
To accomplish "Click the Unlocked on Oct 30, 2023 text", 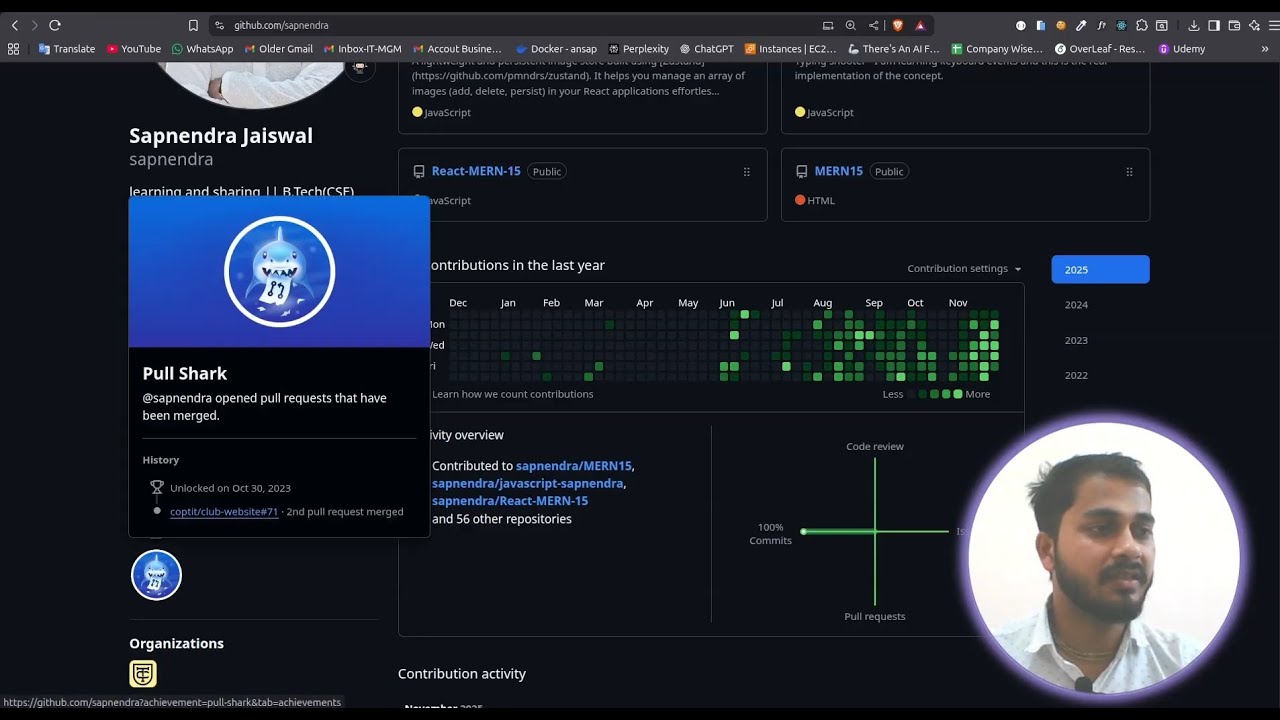I will click(230, 488).
